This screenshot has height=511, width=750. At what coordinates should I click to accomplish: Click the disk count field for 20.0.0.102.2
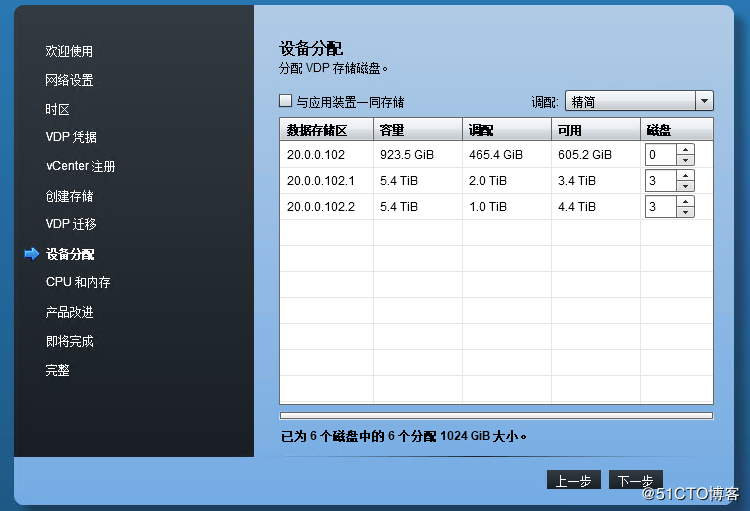(661, 206)
